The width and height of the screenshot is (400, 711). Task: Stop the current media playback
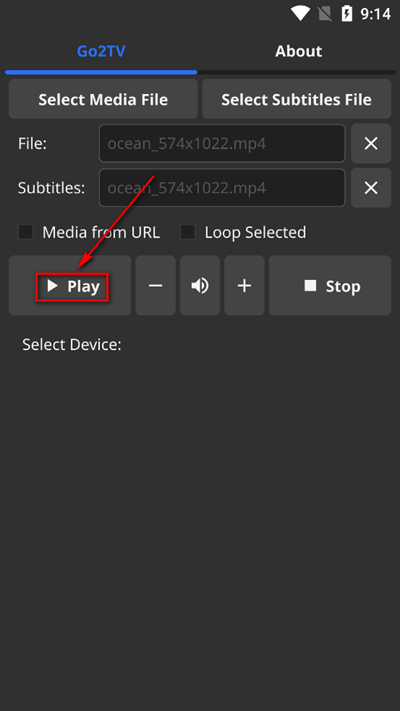[x=330, y=285]
